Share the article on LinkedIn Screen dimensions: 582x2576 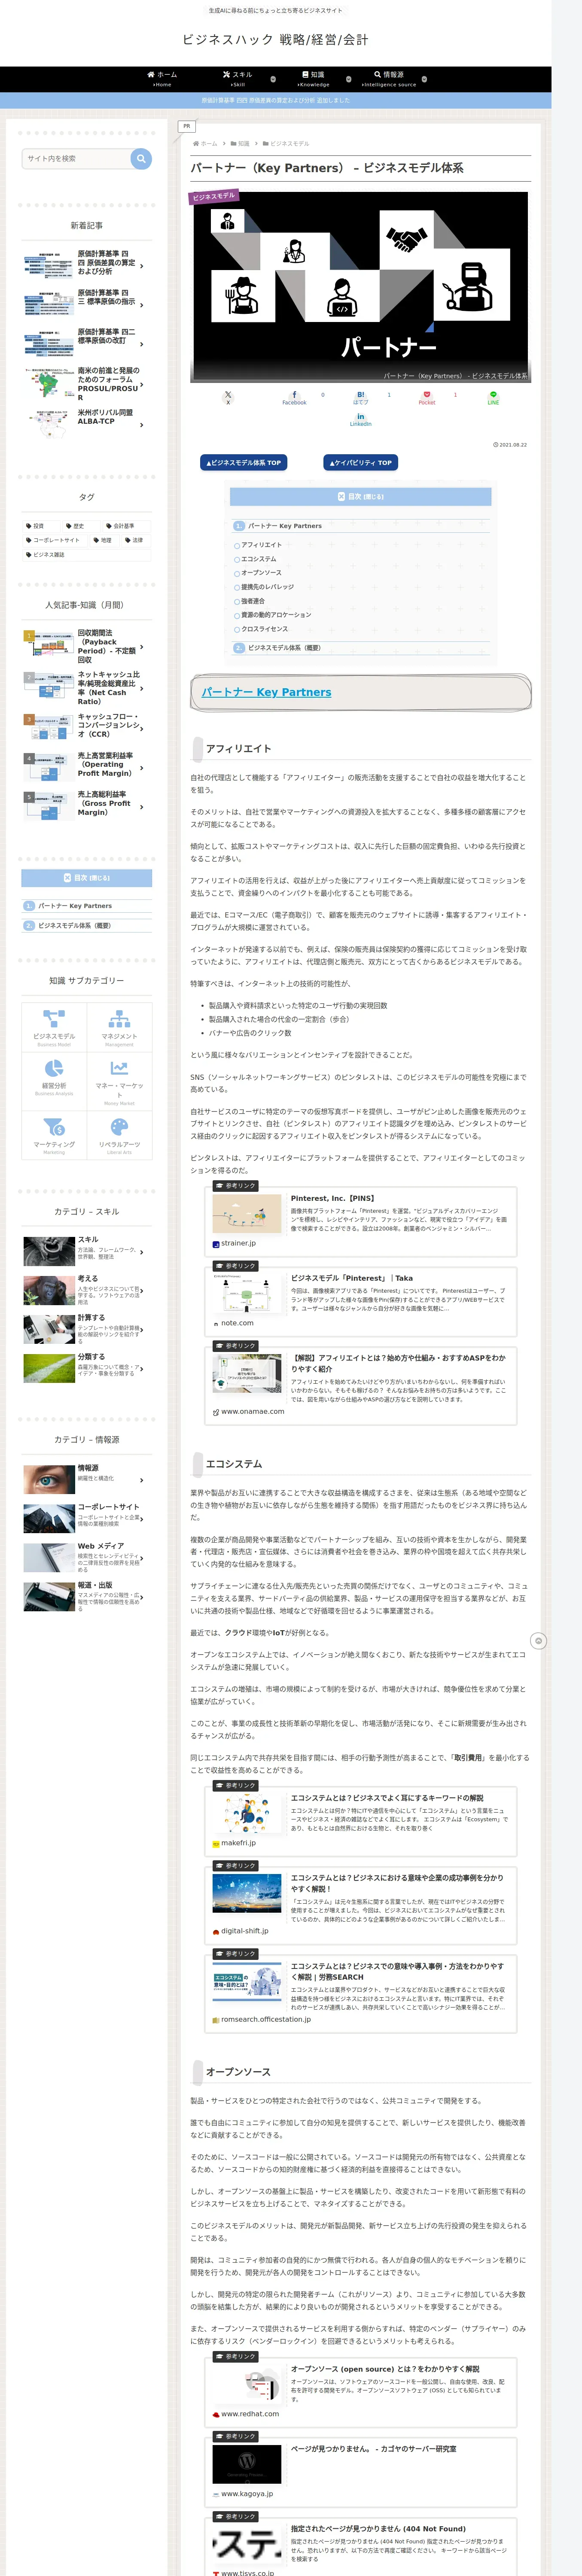361,419
